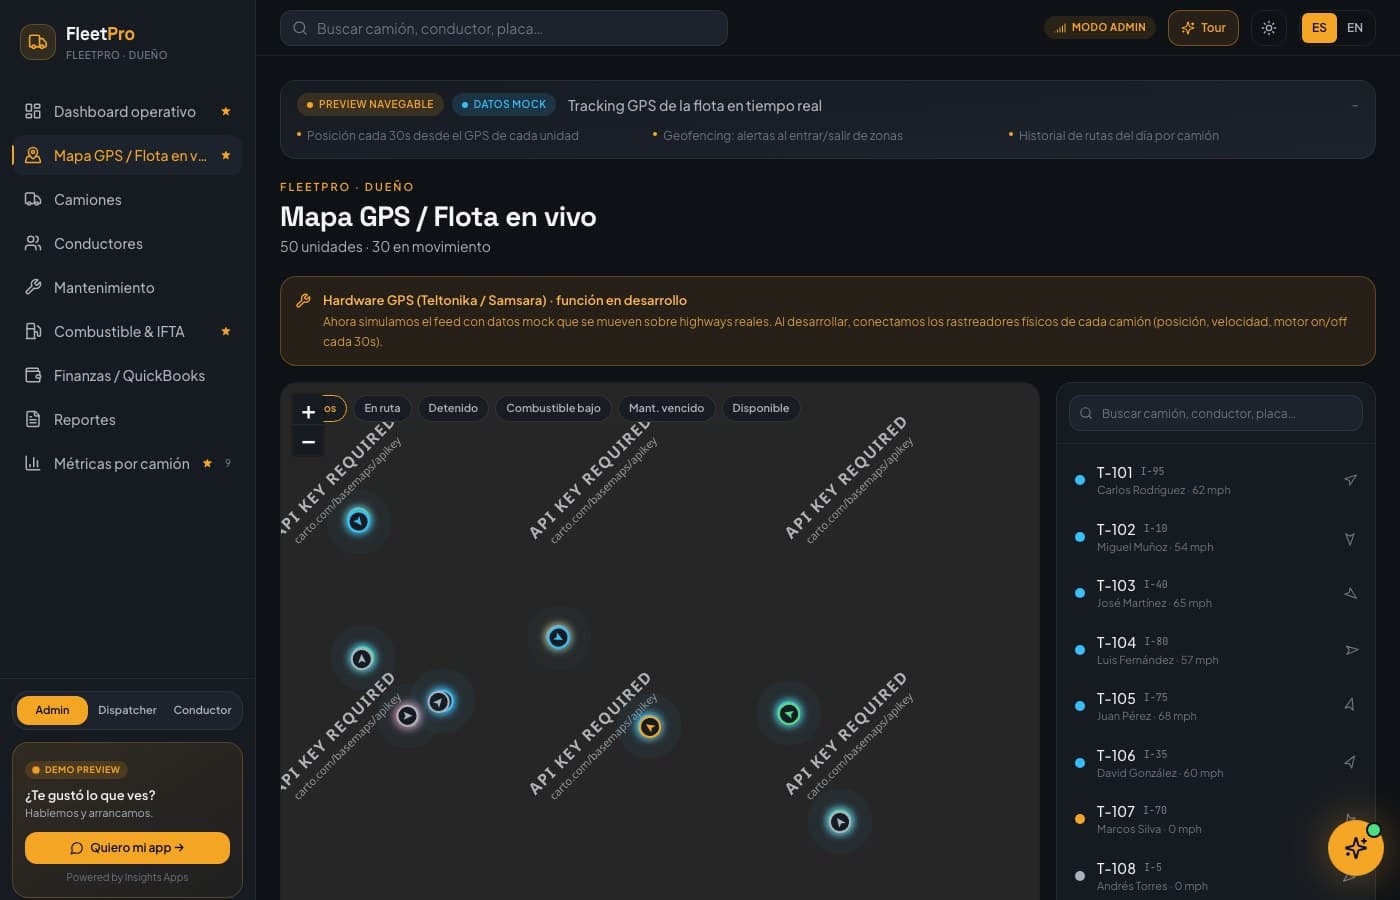The width and height of the screenshot is (1400, 900).
Task: Open Dashboard operativo in the sidebar
Action: (127, 111)
